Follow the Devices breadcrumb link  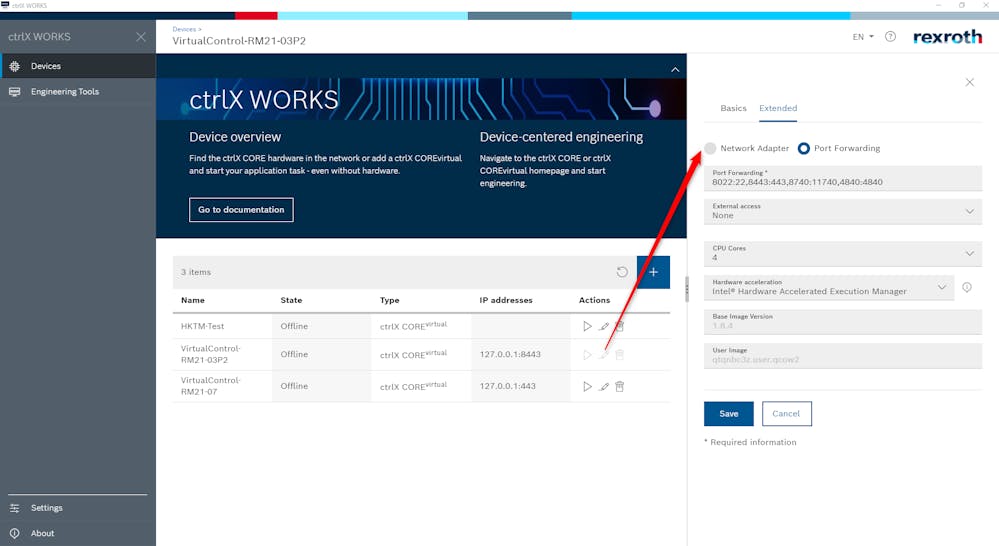pyautogui.click(x=184, y=29)
